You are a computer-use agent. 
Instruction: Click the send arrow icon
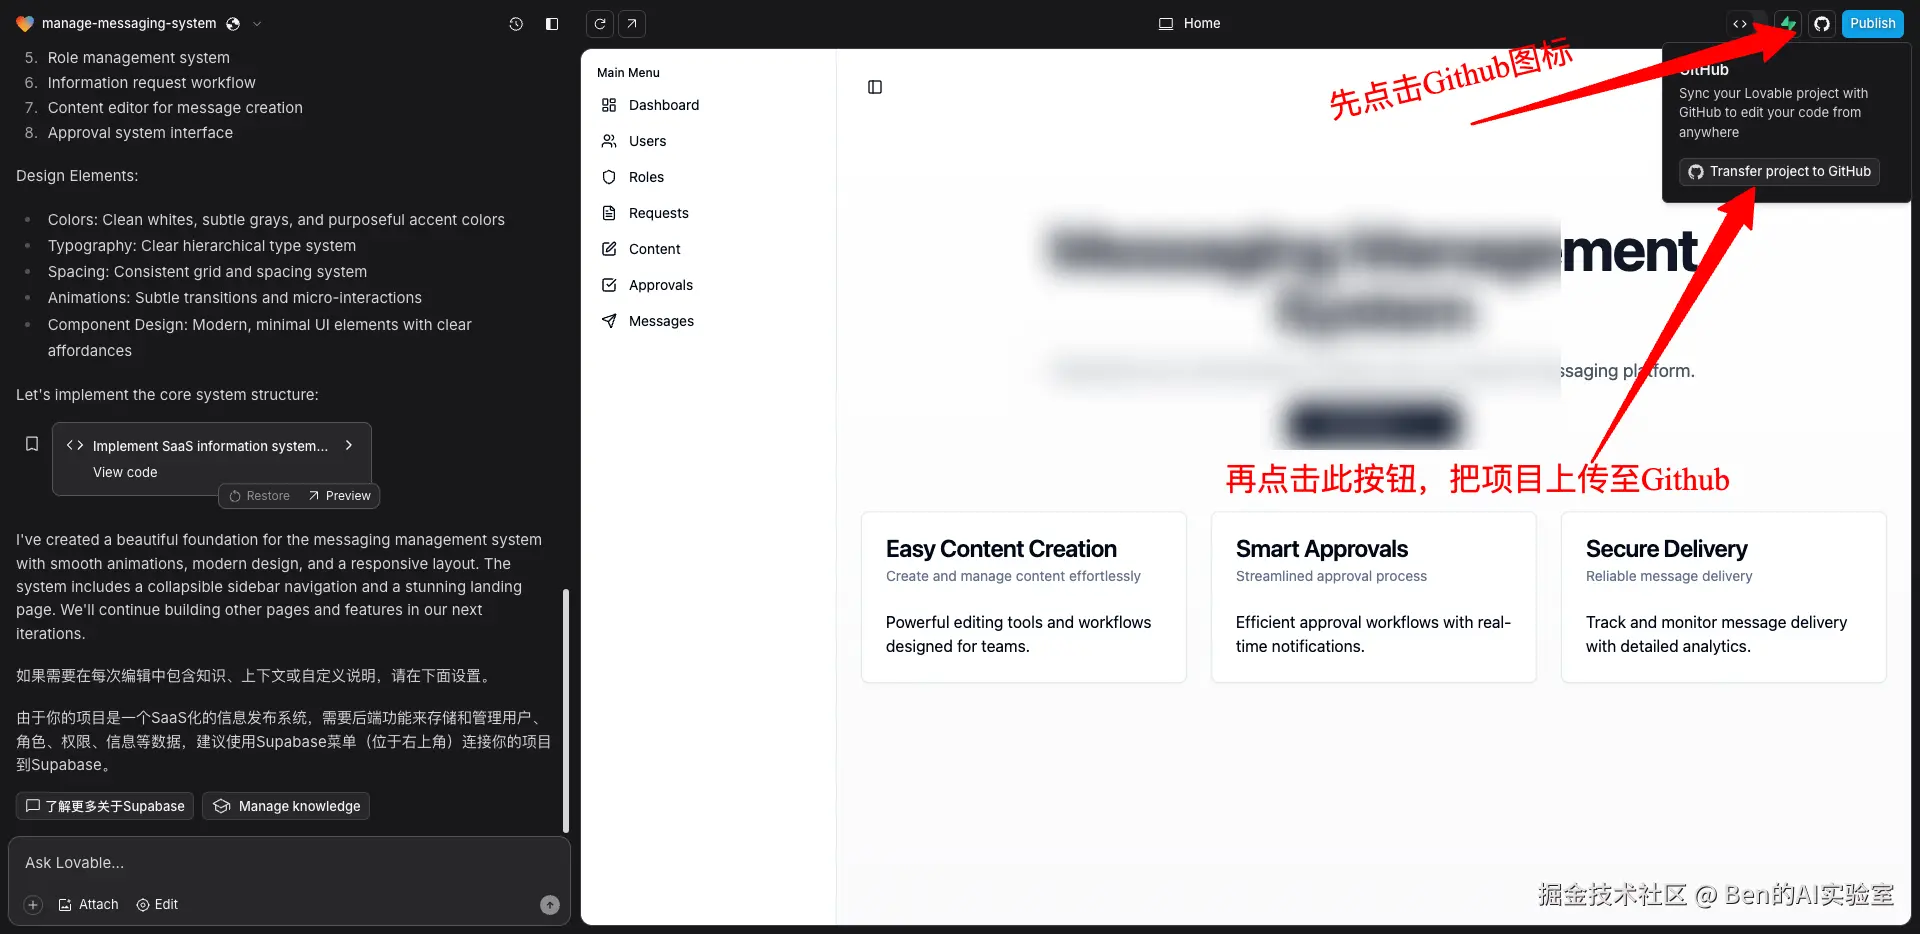coord(550,905)
